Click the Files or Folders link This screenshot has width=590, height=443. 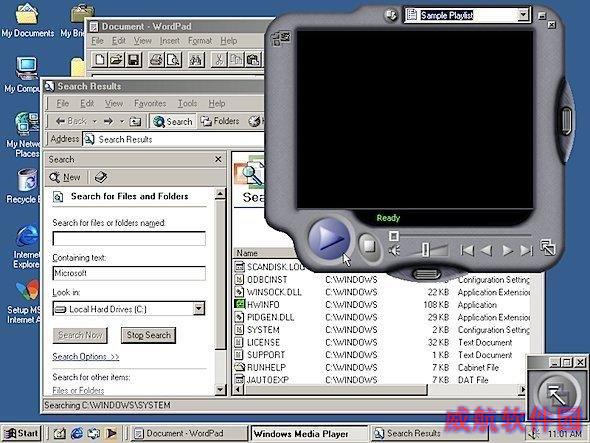click(x=78, y=390)
